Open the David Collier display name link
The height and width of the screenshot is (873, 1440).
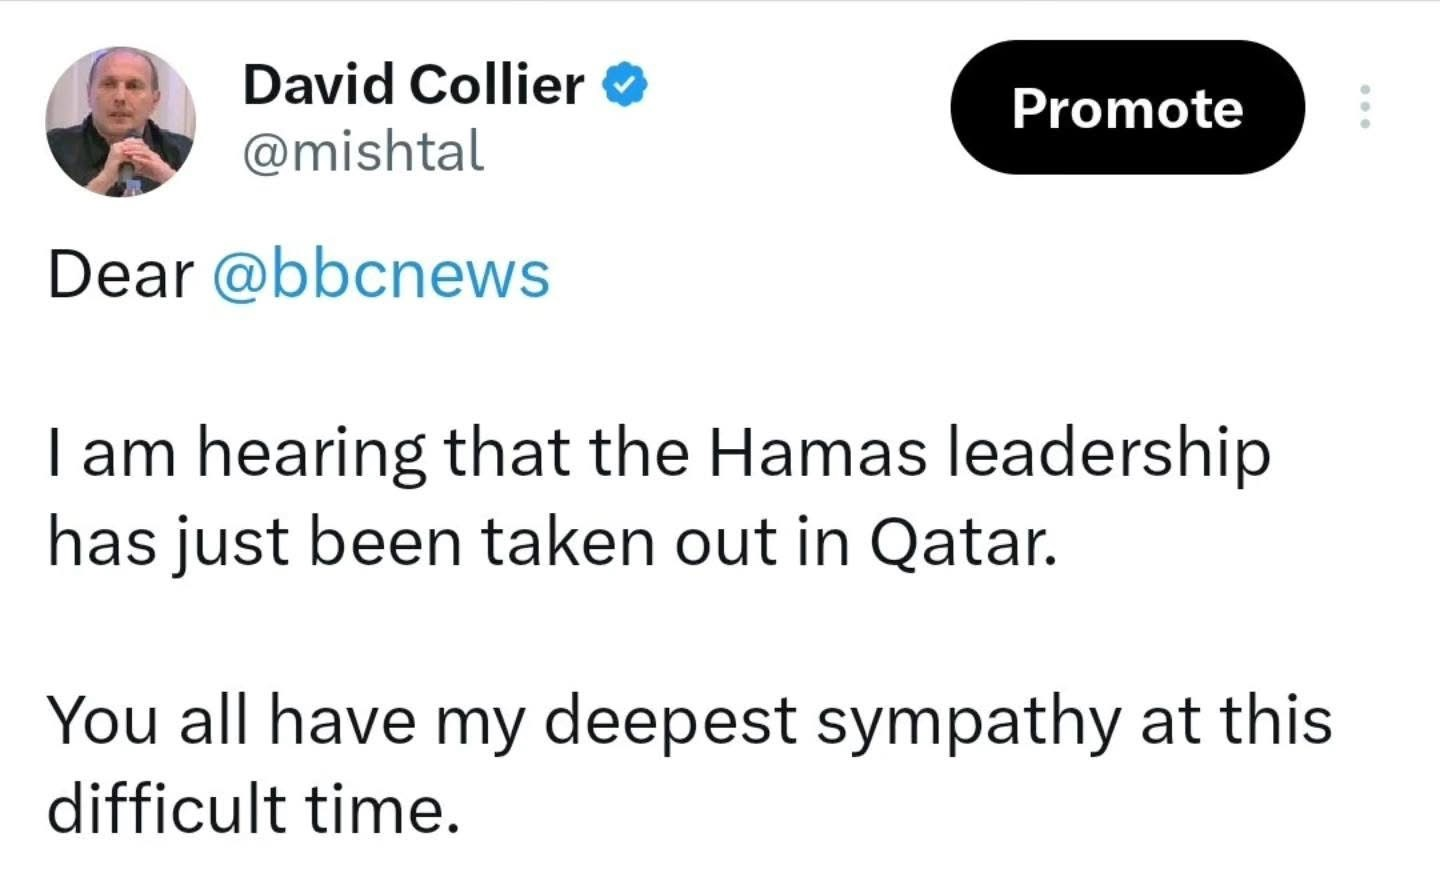pyautogui.click(x=413, y=85)
